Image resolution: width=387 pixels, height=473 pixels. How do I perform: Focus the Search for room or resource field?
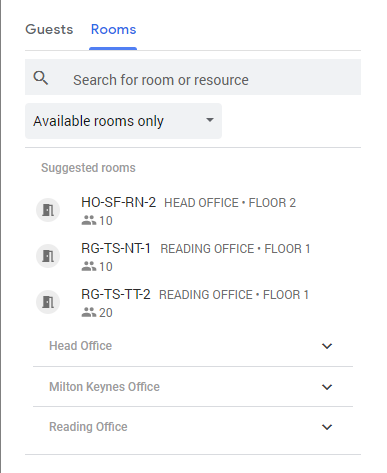pos(193,77)
